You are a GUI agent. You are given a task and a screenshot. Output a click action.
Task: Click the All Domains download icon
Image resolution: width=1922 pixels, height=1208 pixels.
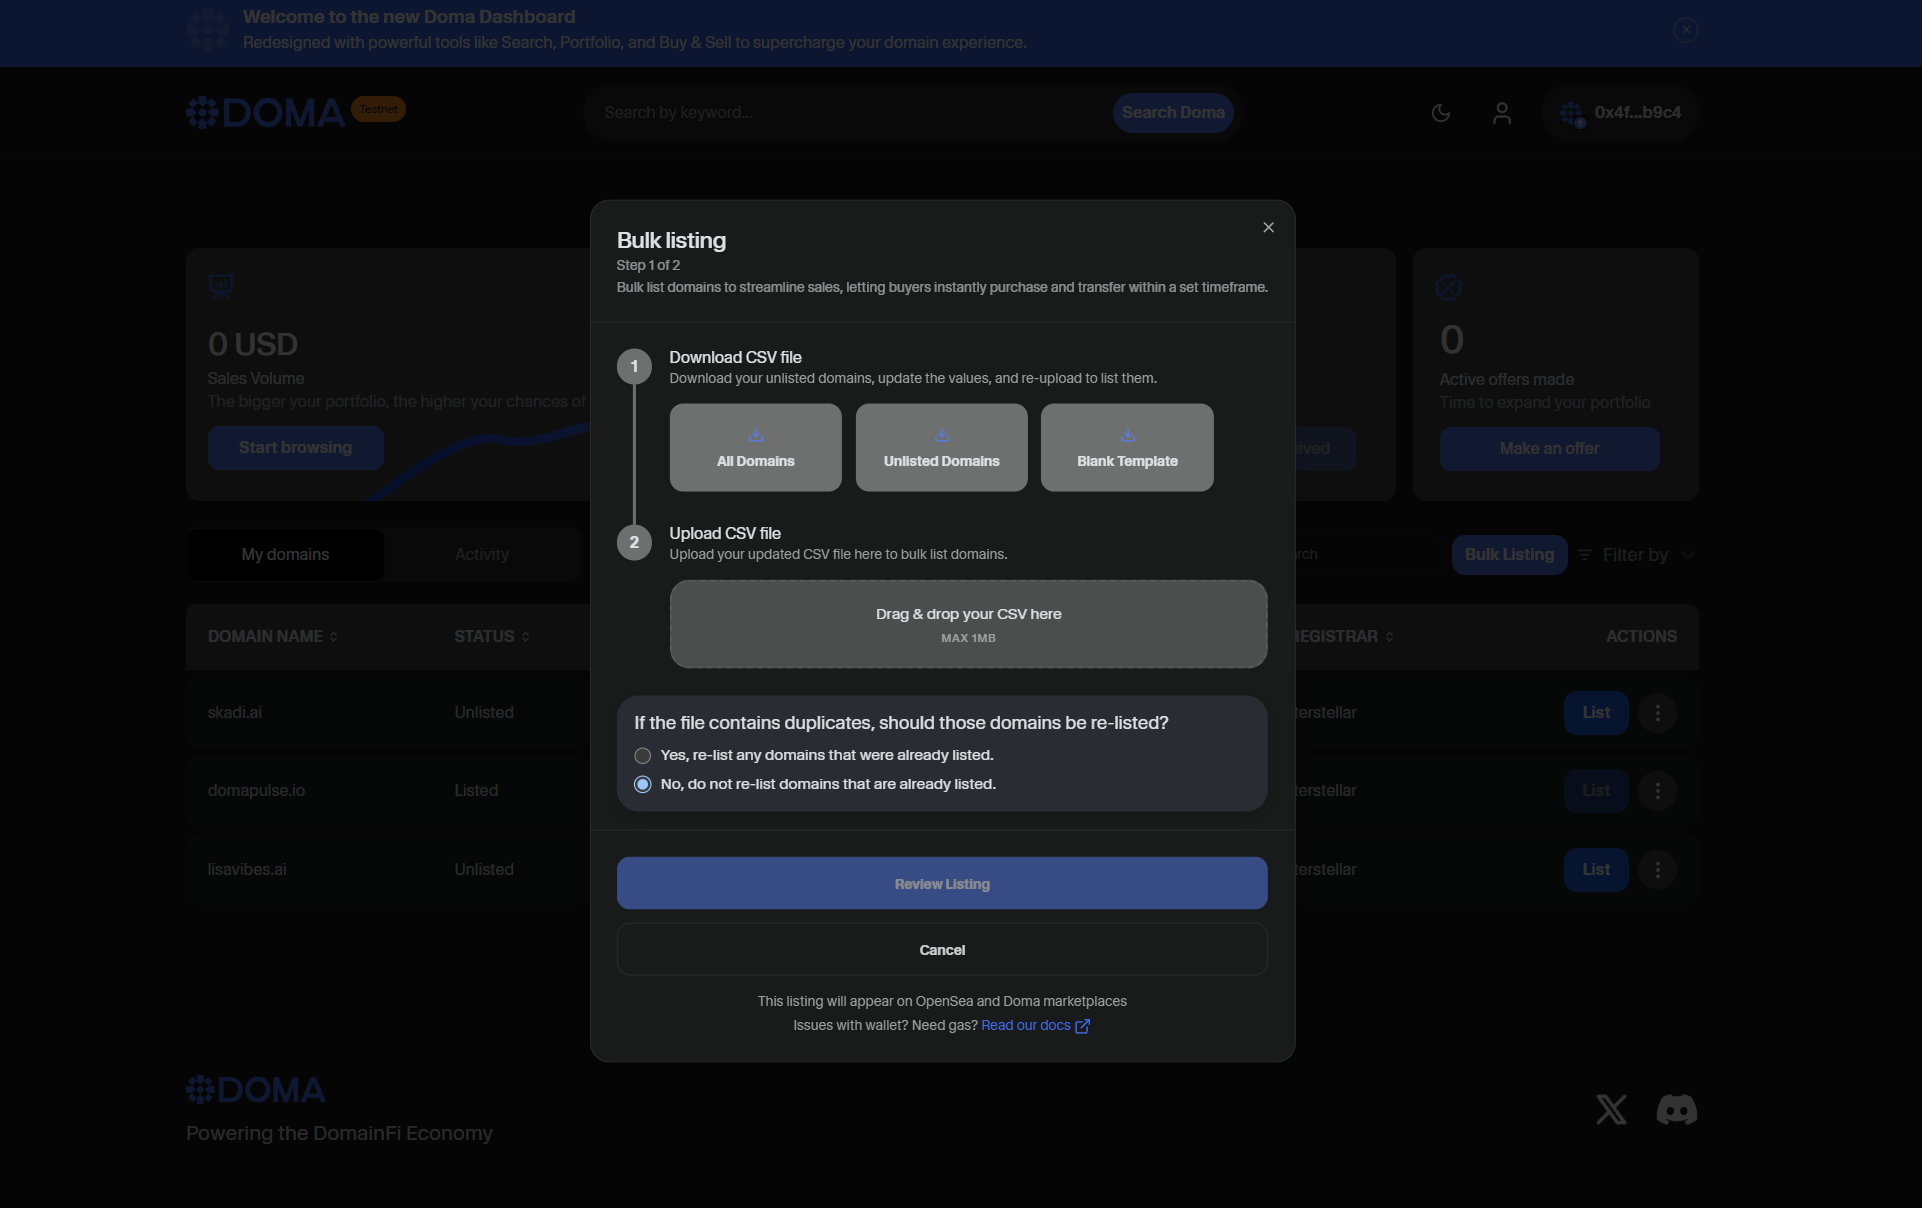pos(756,435)
